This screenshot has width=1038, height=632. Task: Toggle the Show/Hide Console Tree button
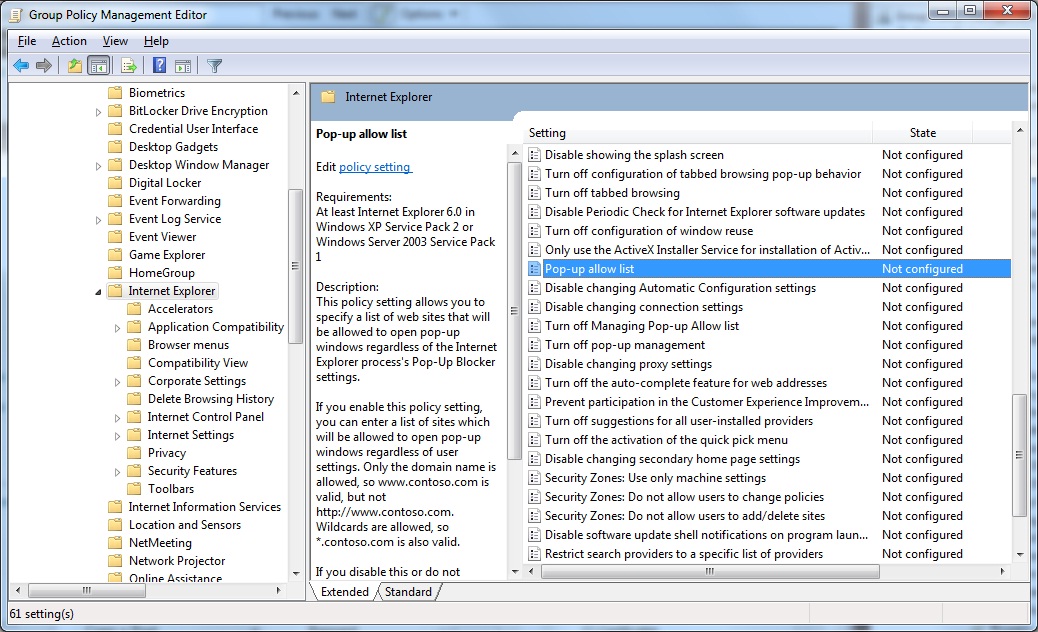coord(98,66)
